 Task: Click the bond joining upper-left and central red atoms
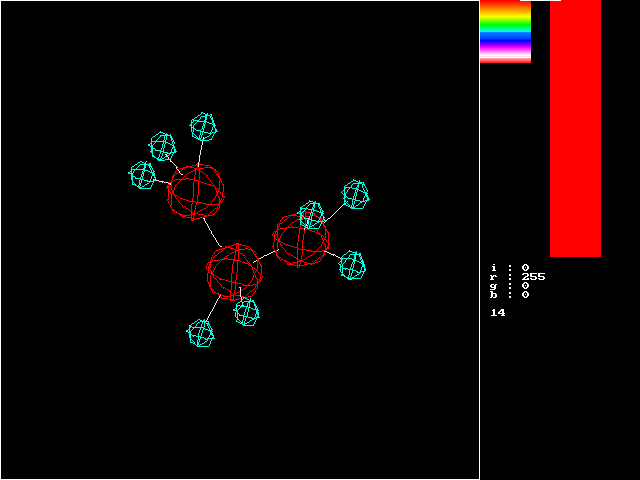212,233
